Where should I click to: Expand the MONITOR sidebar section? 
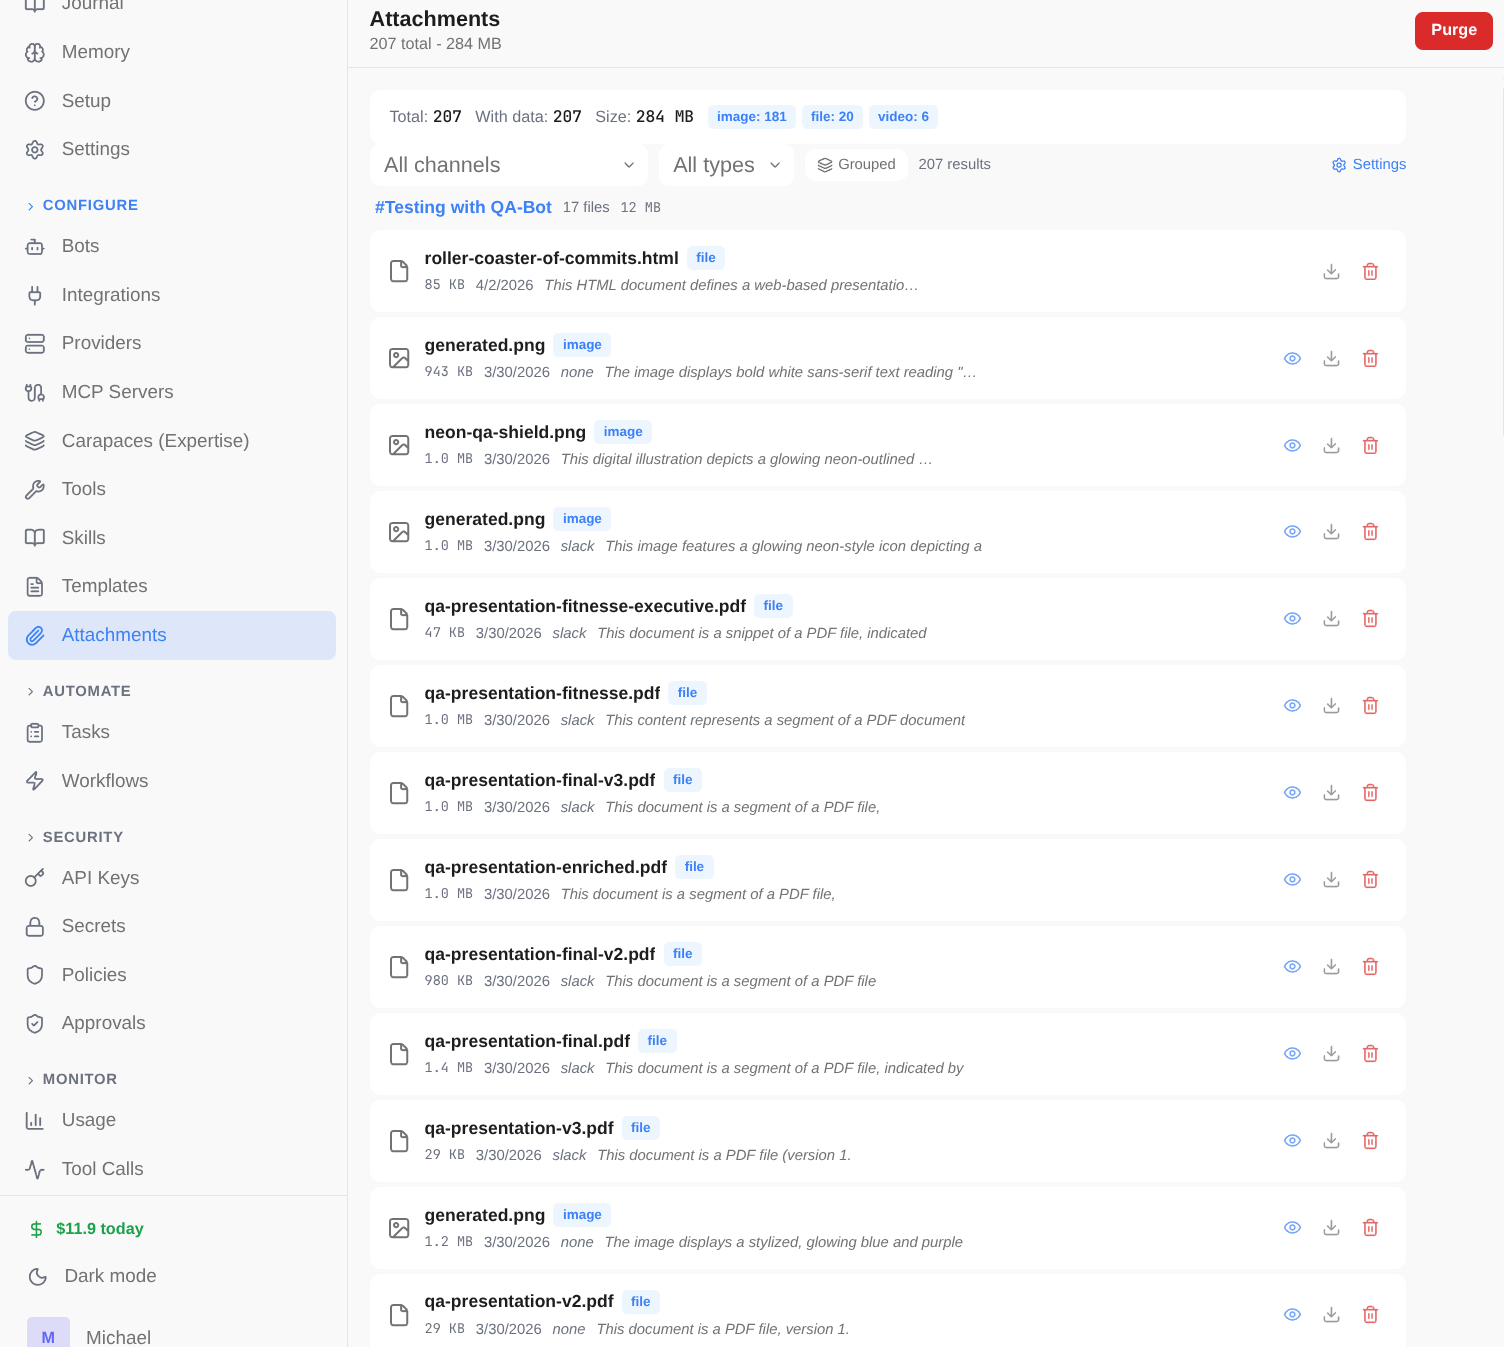[72, 1079]
